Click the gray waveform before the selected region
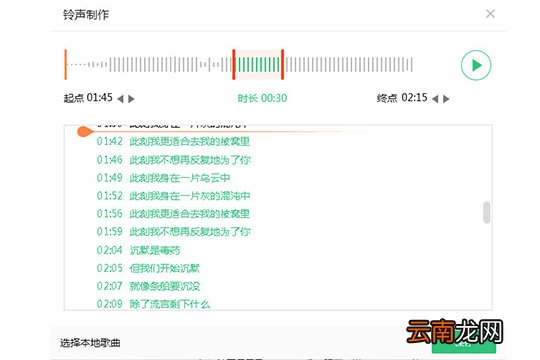The width and height of the screenshot is (540, 360). click(x=150, y=64)
